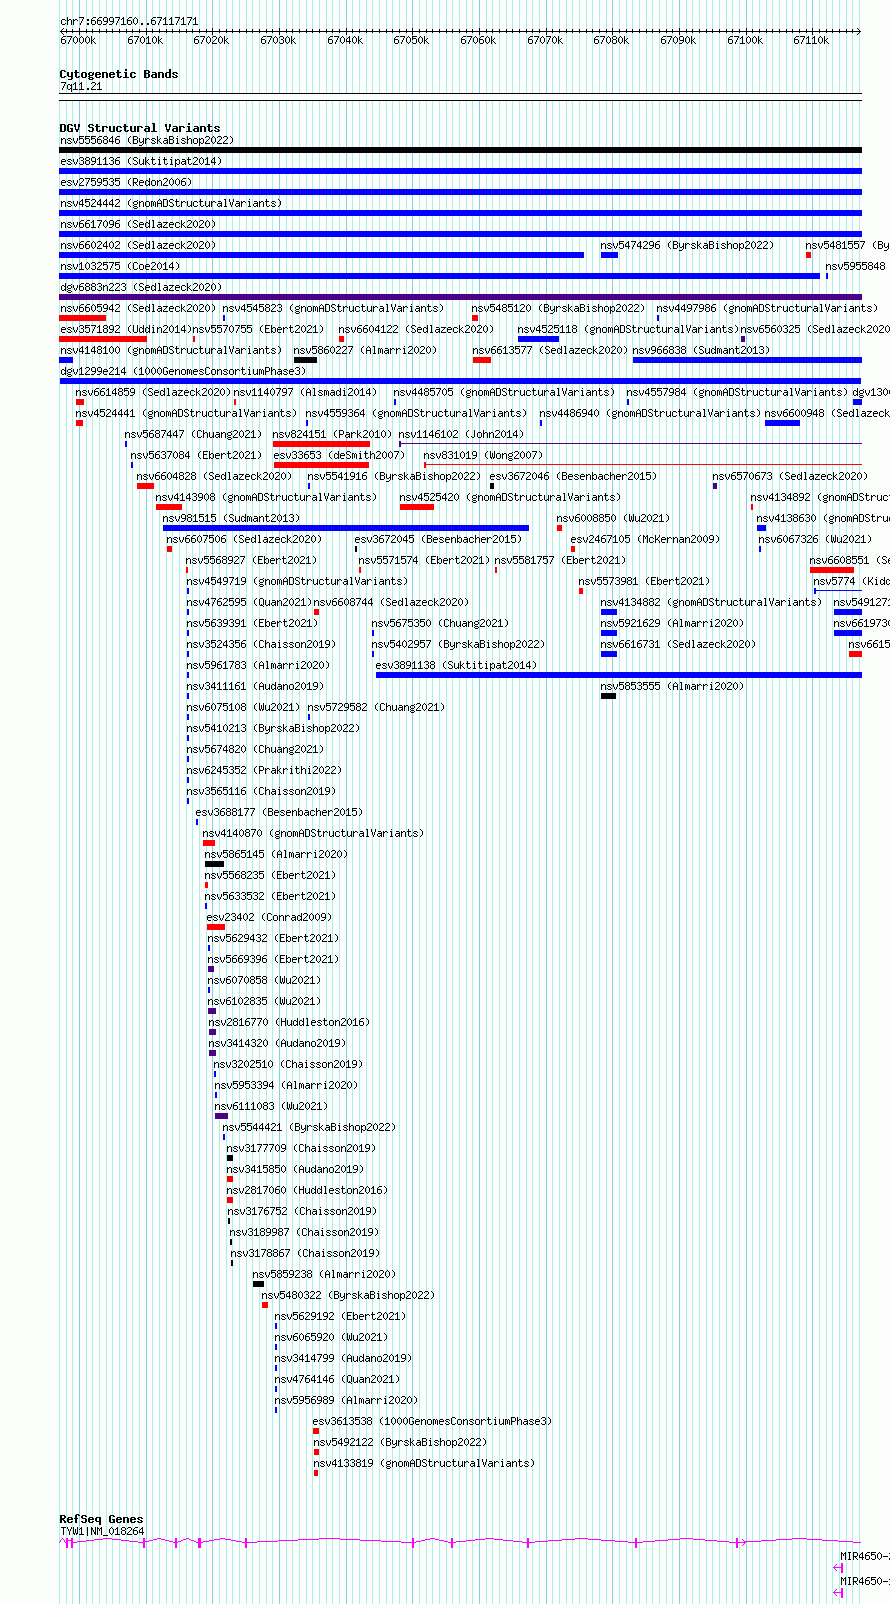Click variant esv3688177 (Besenbacher2015)
The height and width of the screenshot is (1604, 890).
pos(279,812)
